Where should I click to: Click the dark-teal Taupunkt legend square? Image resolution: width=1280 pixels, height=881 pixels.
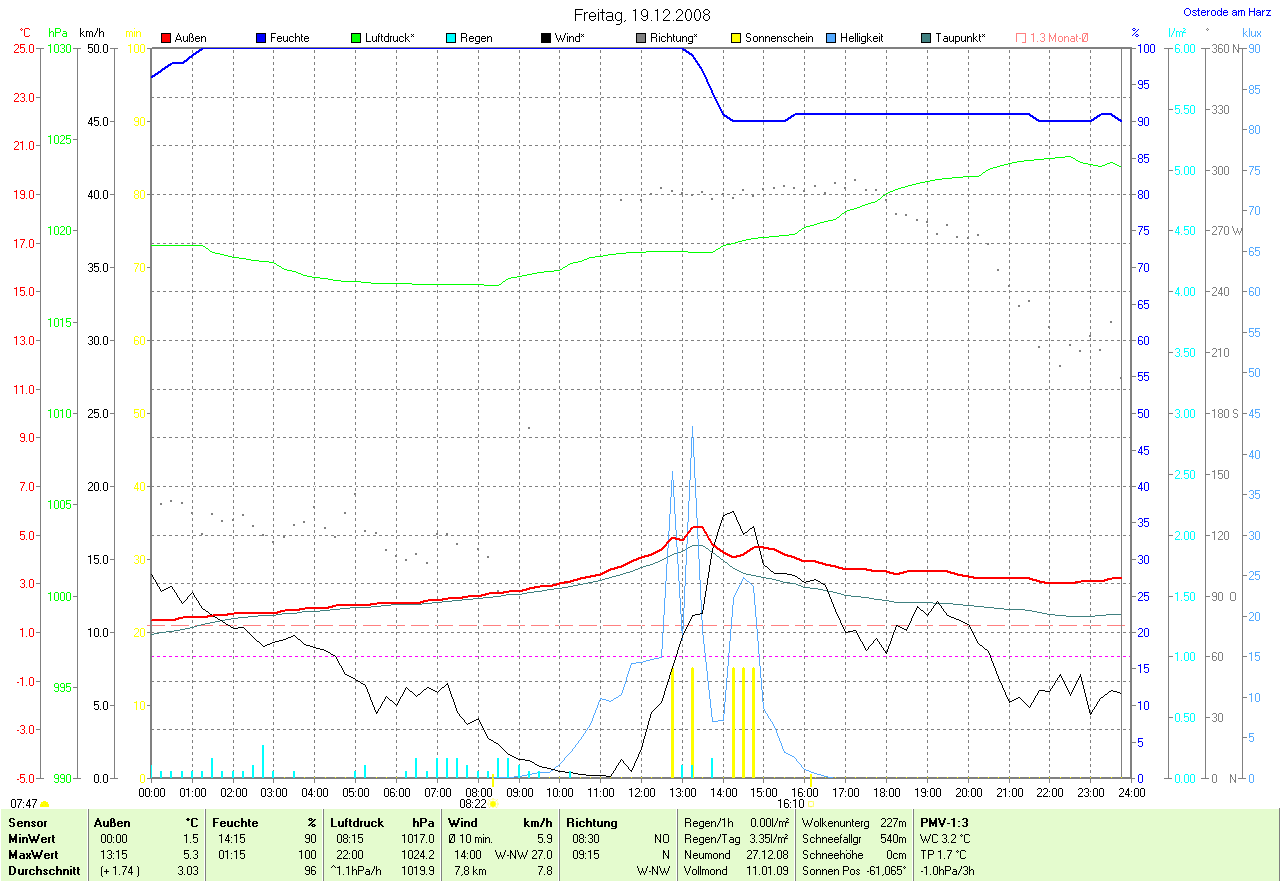pos(926,38)
